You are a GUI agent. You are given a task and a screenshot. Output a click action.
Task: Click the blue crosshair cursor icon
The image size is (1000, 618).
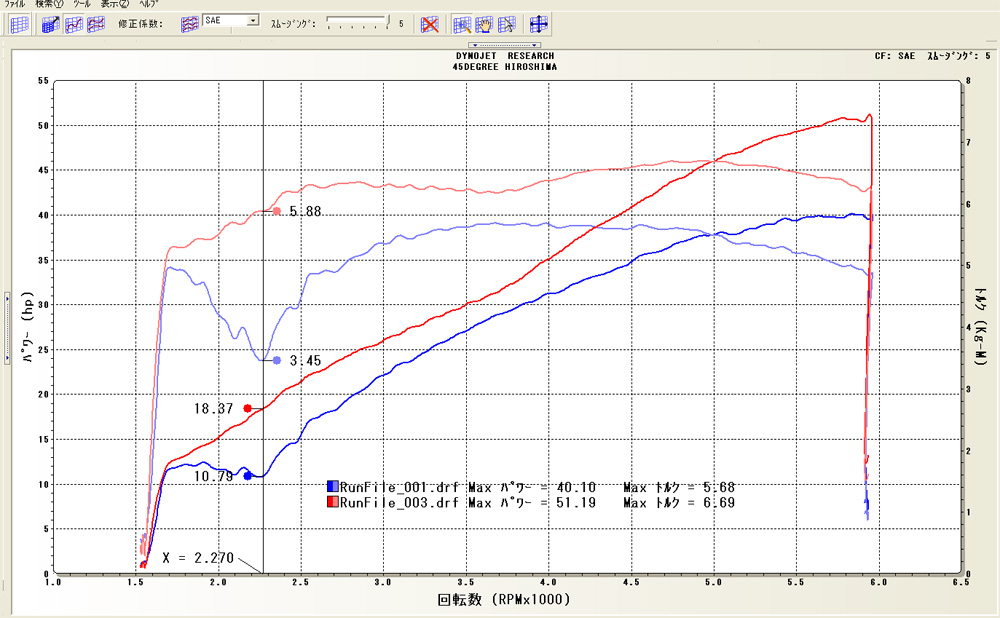click(x=539, y=24)
